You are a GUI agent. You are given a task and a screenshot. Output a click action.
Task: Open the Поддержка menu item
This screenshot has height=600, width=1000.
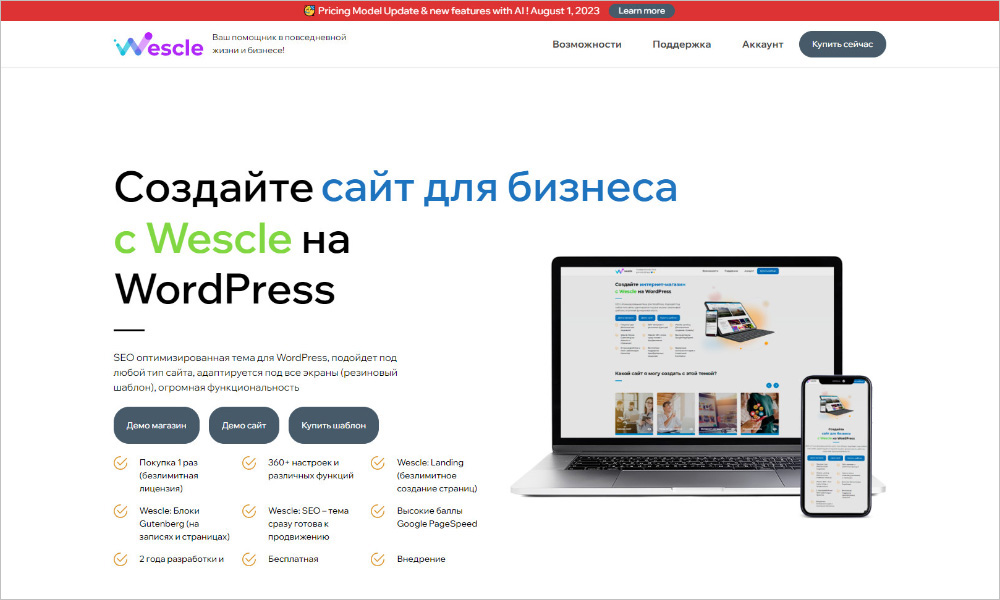point(682,45)
